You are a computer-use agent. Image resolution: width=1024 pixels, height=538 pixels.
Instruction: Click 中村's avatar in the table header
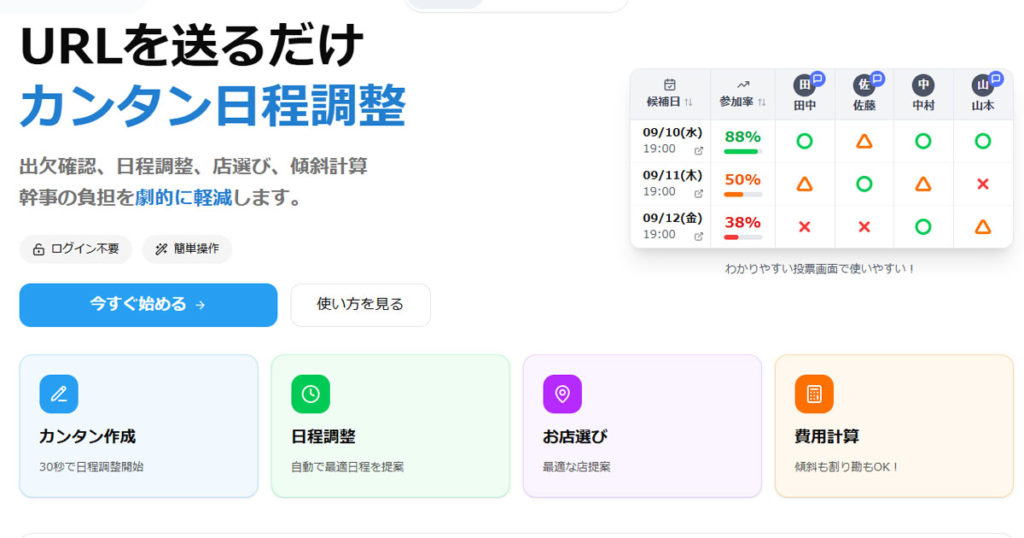923,85
